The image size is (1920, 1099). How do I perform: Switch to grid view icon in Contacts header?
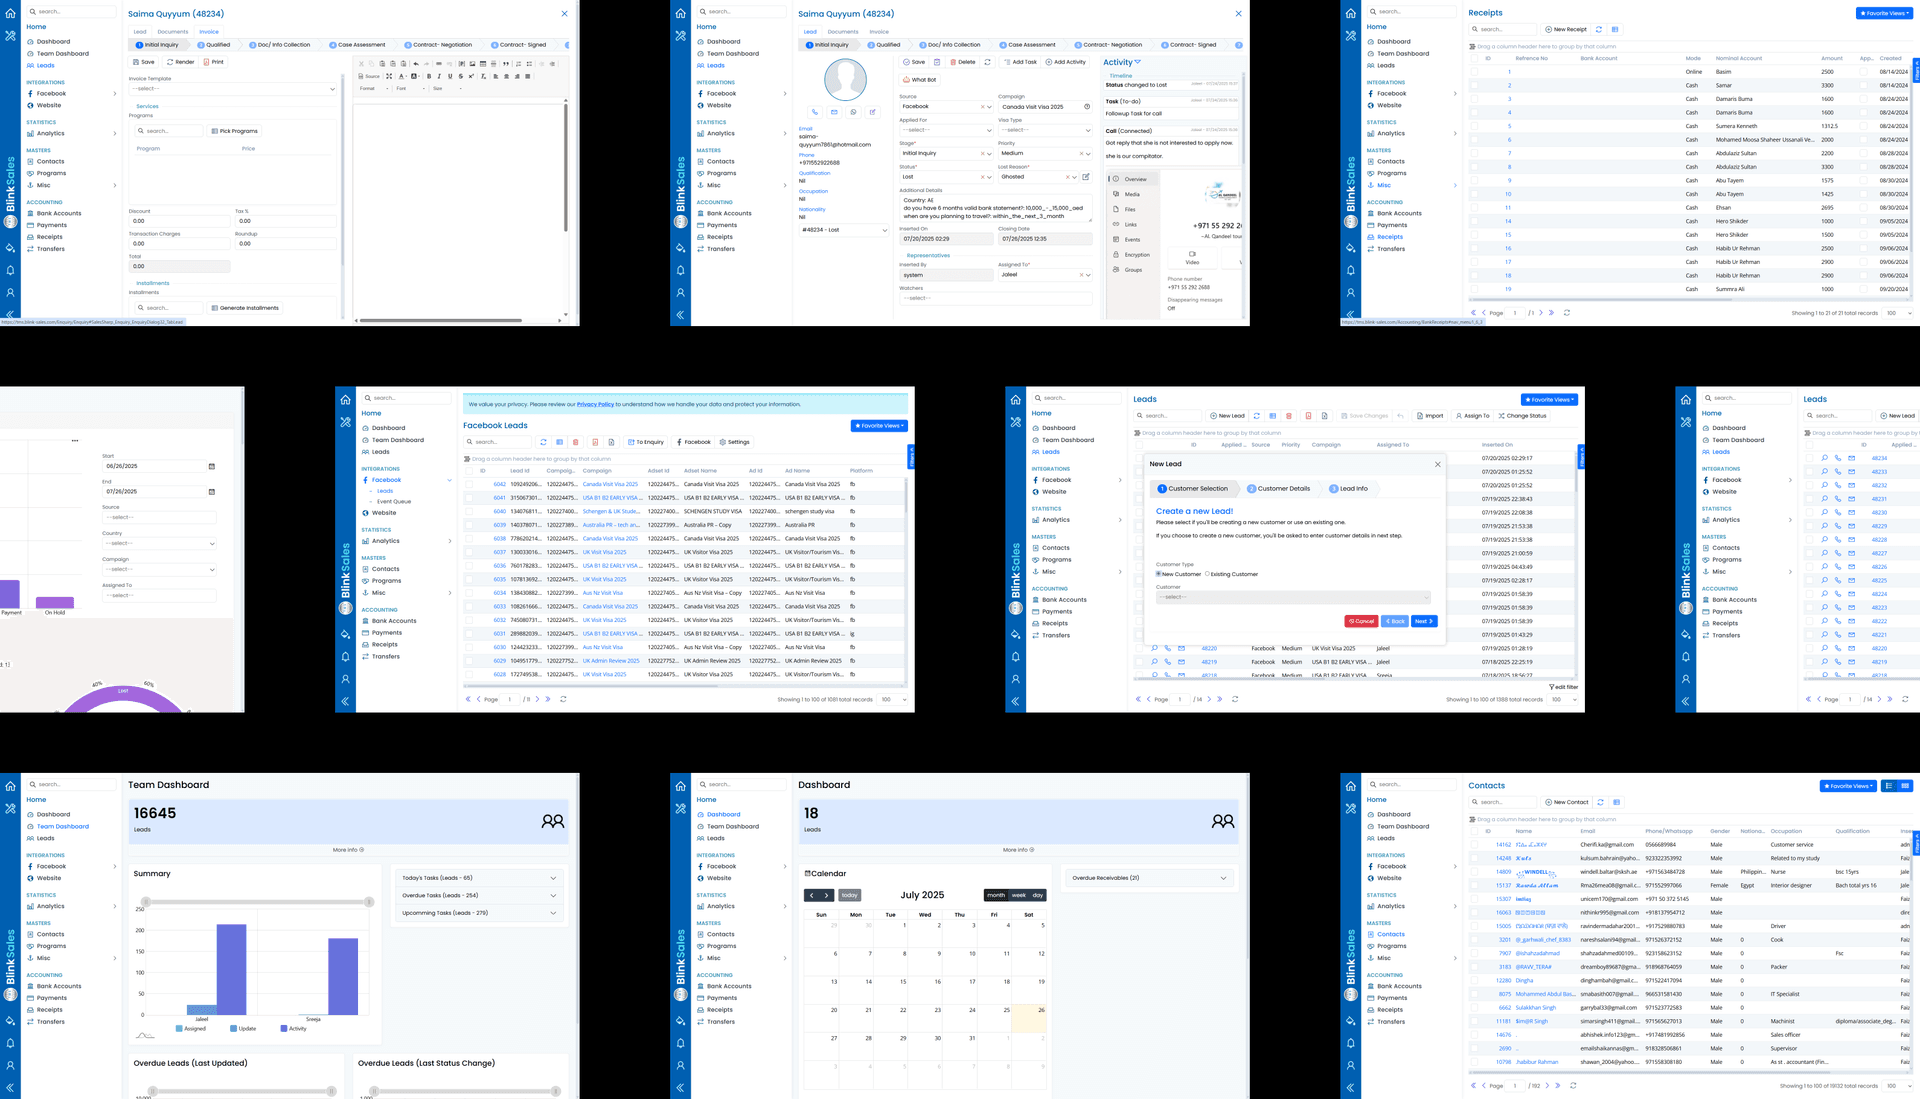click(x=1905, y=786)
